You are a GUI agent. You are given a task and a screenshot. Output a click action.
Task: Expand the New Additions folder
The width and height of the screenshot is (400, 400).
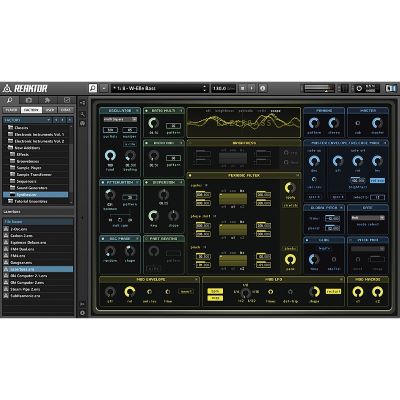pos(27,148)
